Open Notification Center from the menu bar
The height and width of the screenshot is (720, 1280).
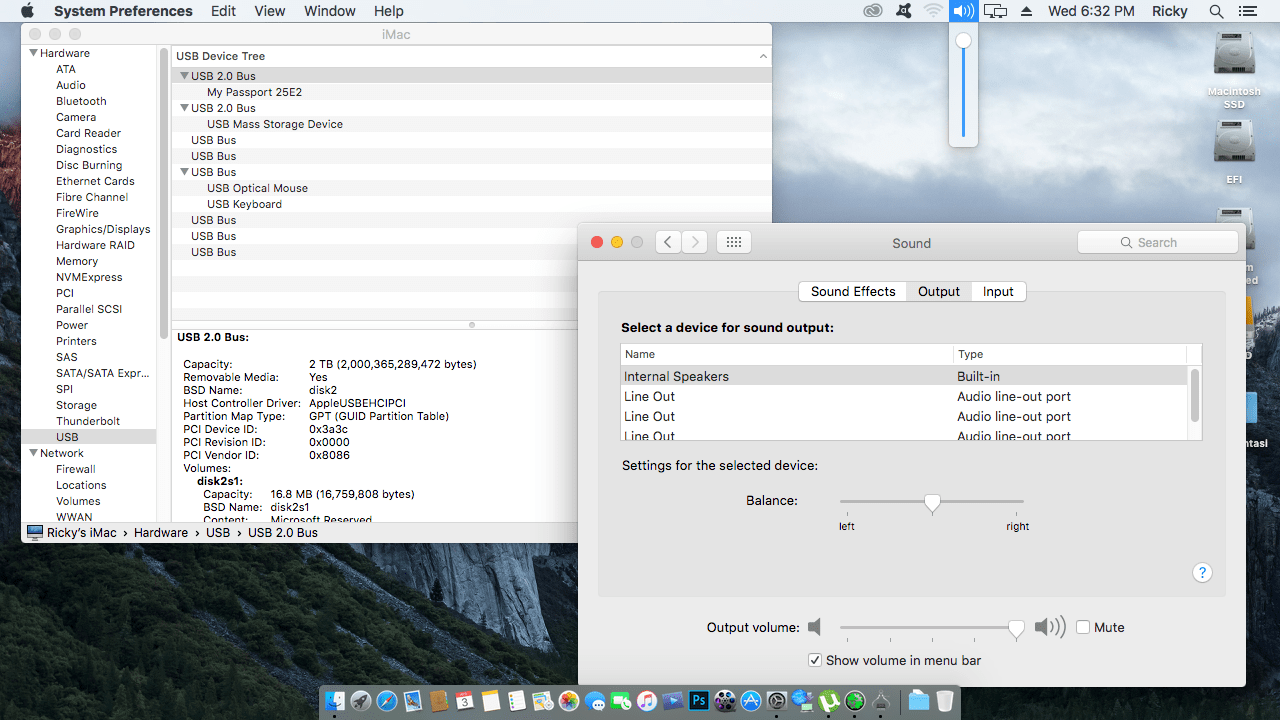coord(1247,11)
